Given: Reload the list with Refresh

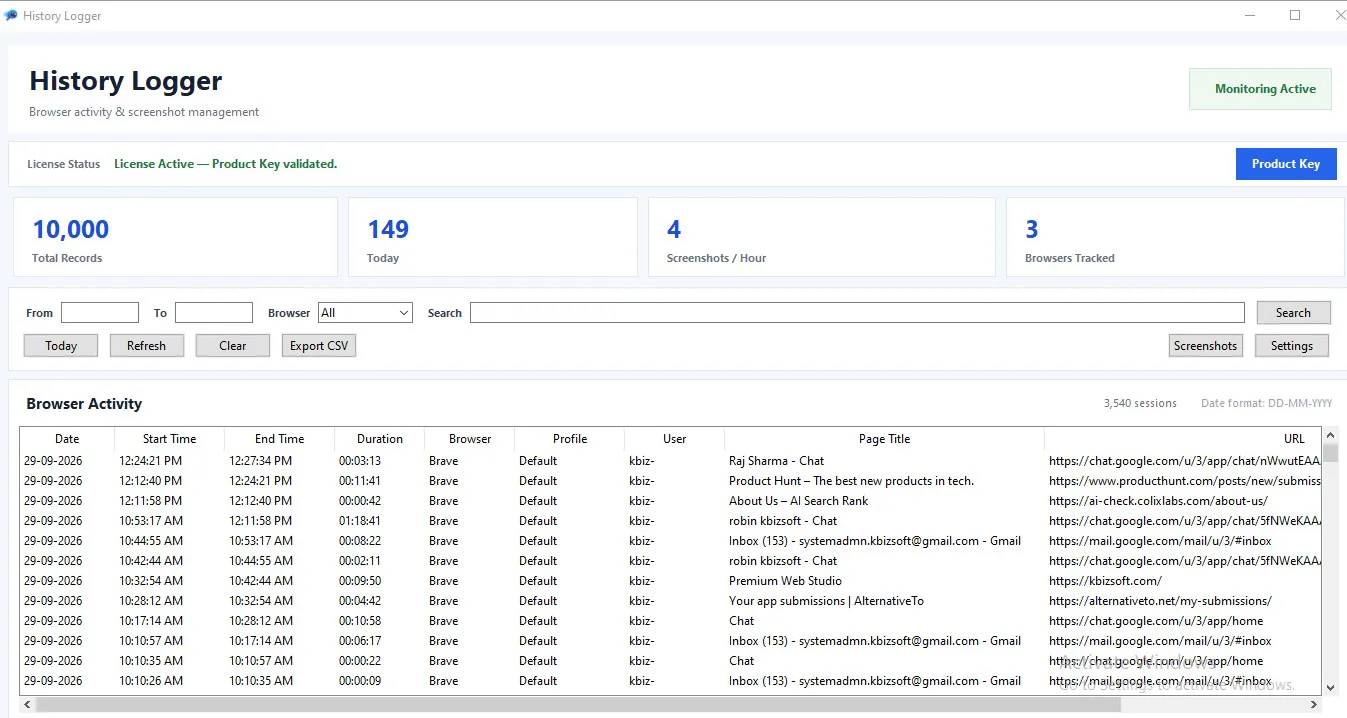Looking at the screenshot, I should click(x=146, y=346).
